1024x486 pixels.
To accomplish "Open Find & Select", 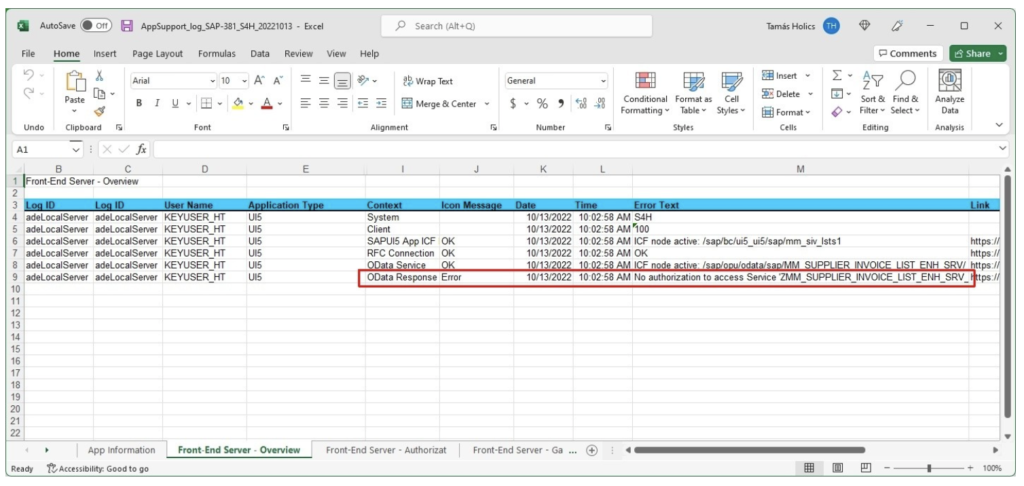I will pos(905,94).
